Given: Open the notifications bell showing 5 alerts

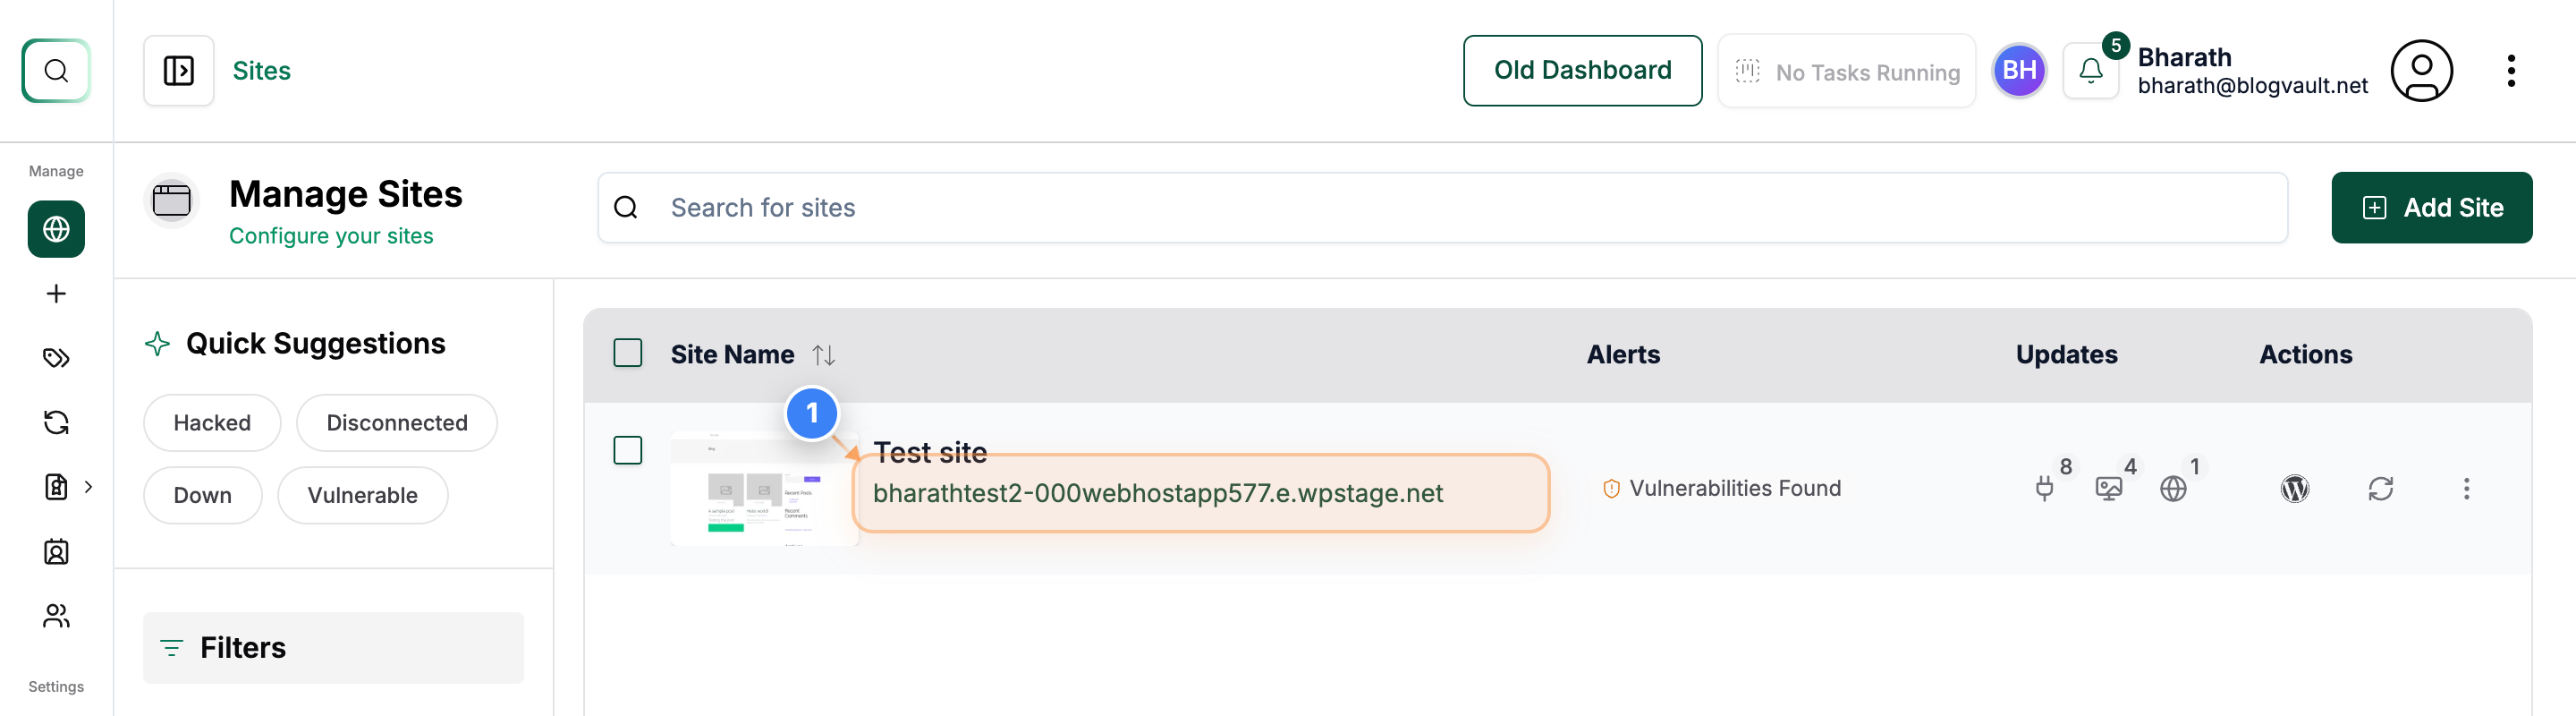Looking at the screenshot, I should click(2091, 70).
